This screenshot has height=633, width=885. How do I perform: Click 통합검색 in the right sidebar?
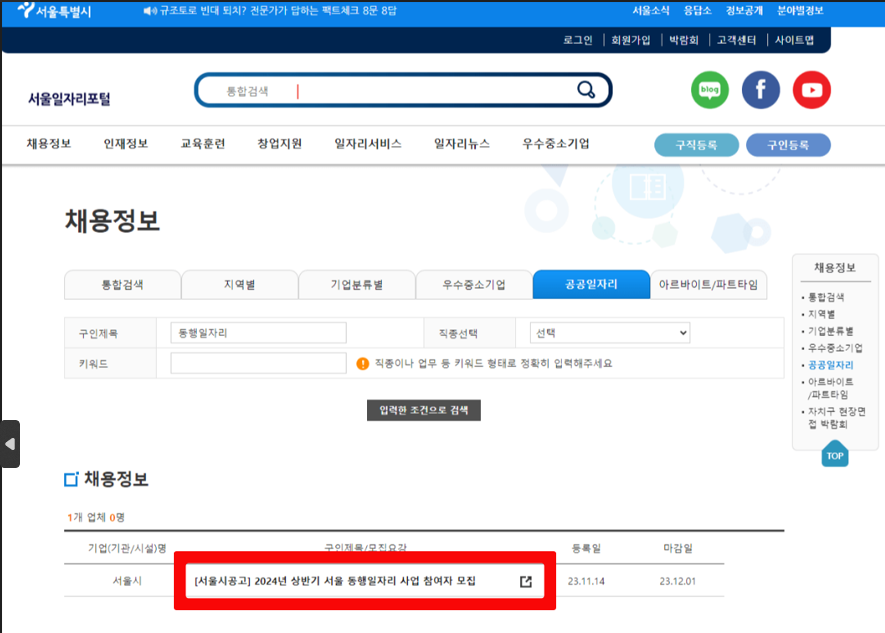(x=826, y=297)
